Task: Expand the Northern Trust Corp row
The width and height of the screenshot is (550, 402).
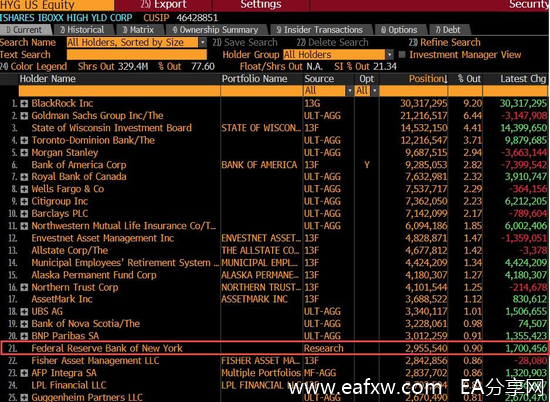Action: (24, 287)
